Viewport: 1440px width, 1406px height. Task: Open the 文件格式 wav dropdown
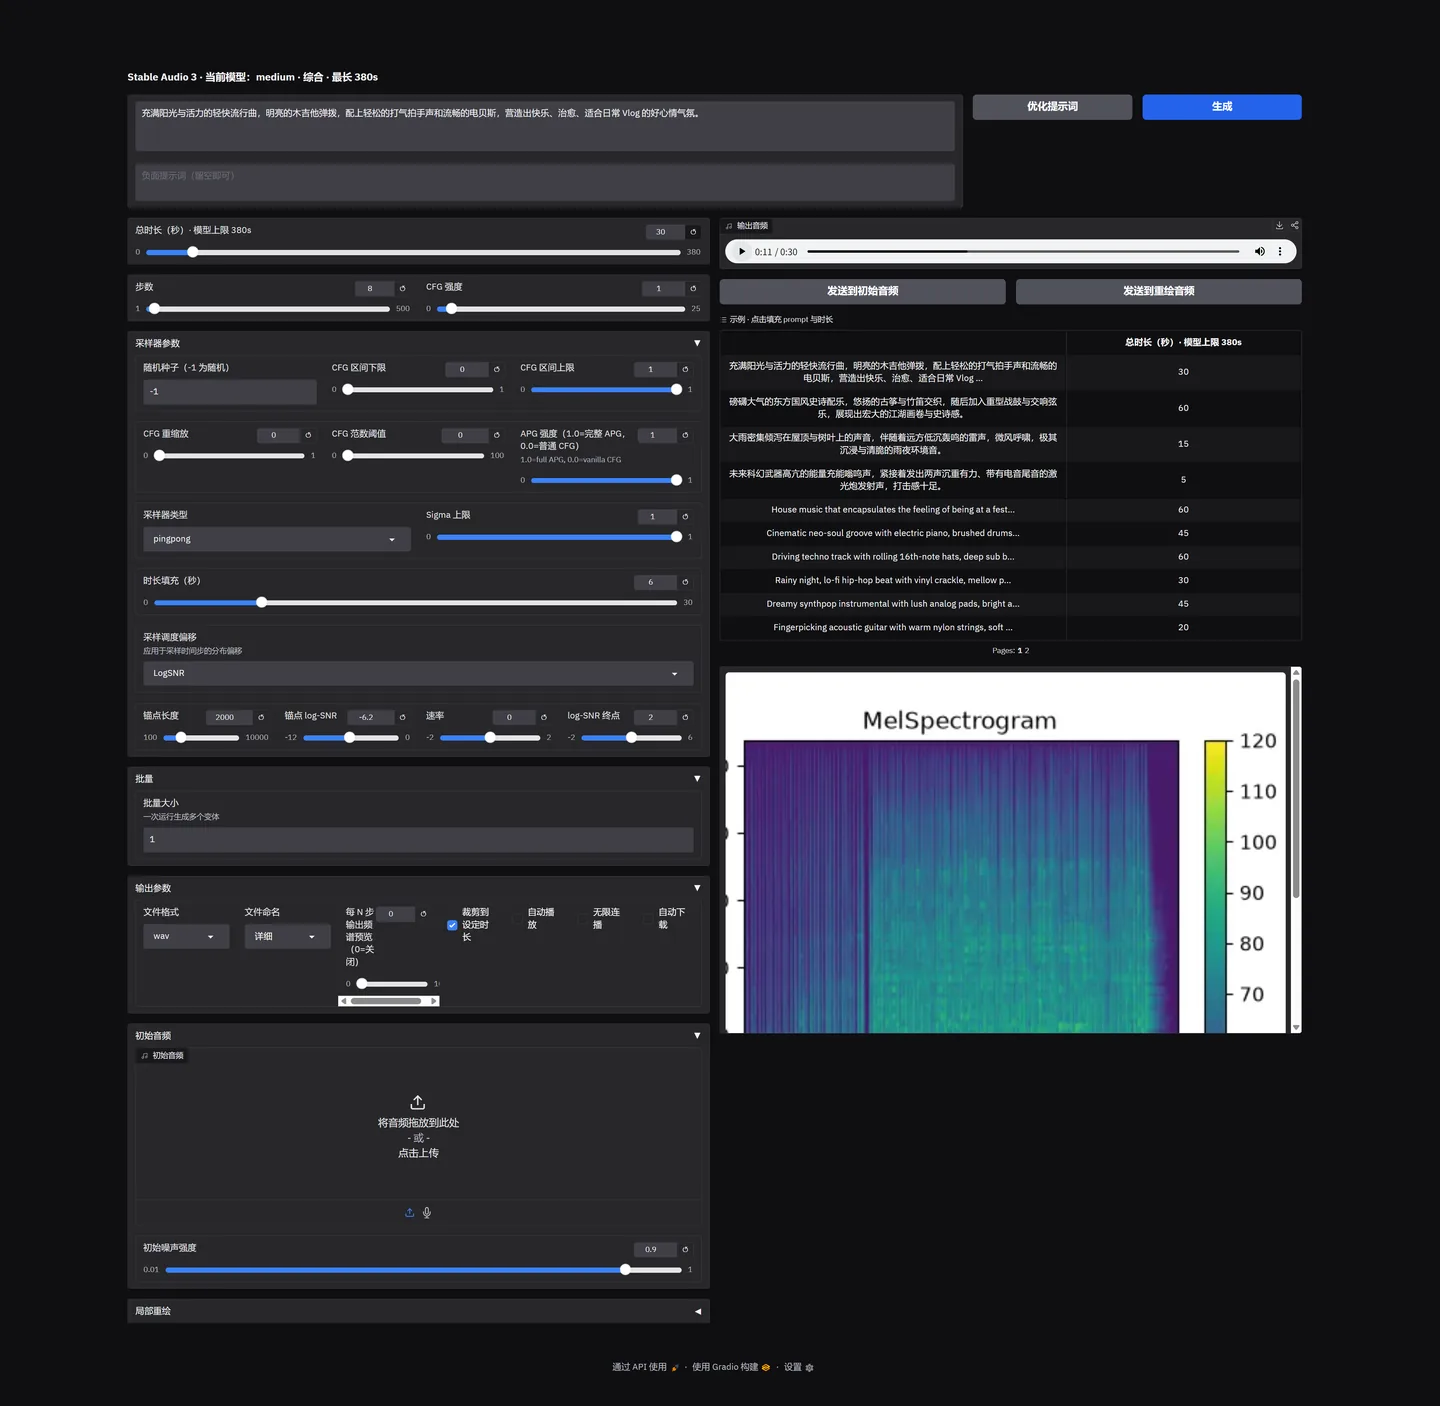click(x=186, y=937)
